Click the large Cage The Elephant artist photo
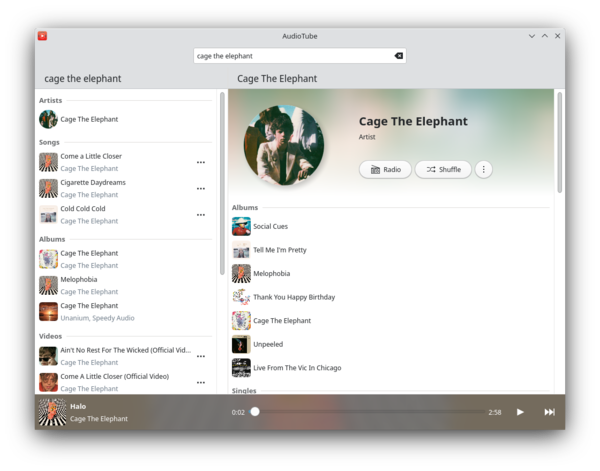The width and height of the screenshot is (600, 471). click(284, 145)
